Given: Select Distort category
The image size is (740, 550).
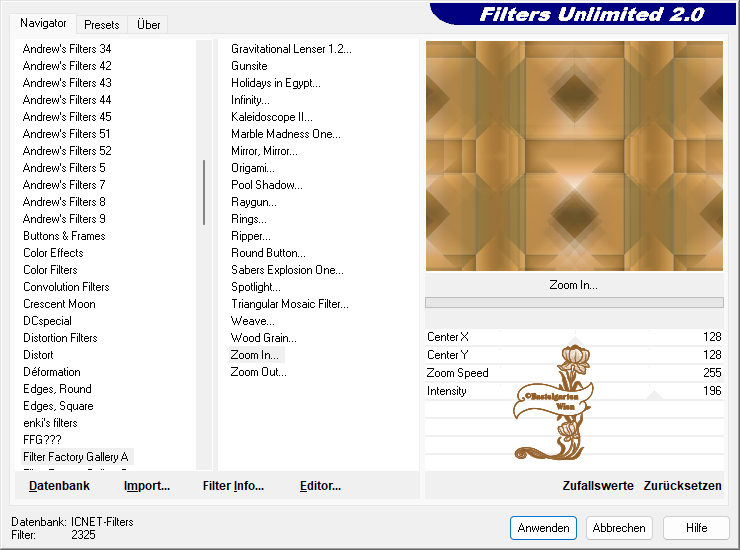Looking at the screenshot, I should [38, 355].
